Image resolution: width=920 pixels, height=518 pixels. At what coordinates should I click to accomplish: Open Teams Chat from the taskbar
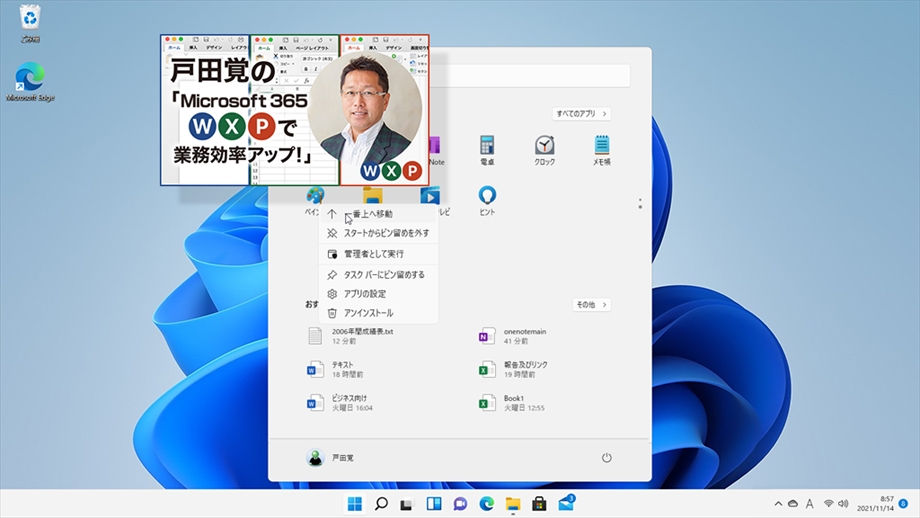pos(460,503)
